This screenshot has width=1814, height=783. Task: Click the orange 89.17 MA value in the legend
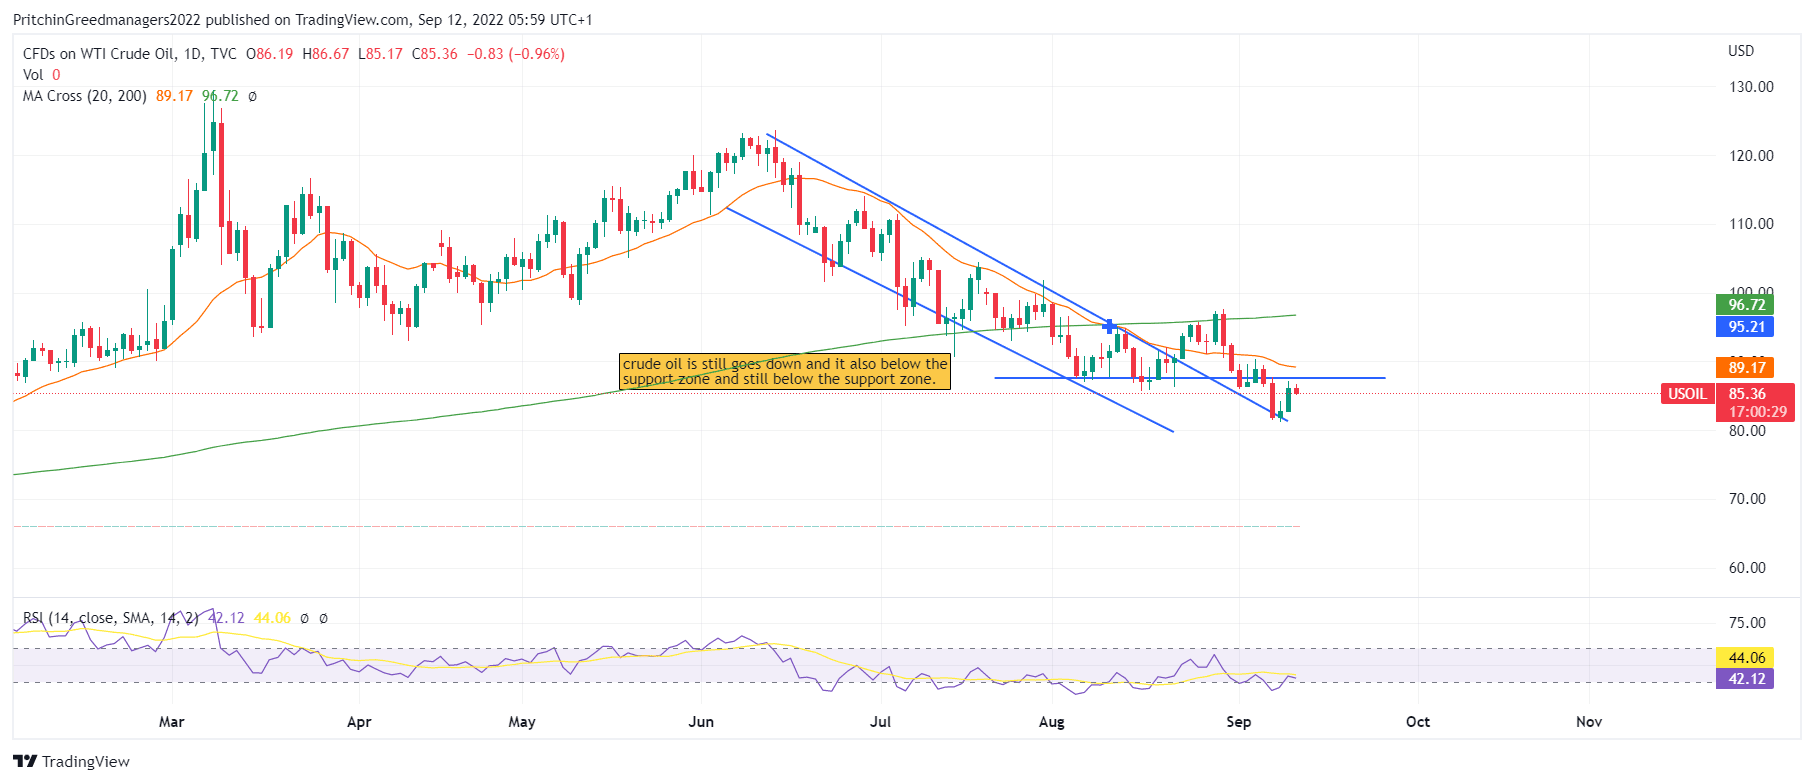(x=174, y=96)
